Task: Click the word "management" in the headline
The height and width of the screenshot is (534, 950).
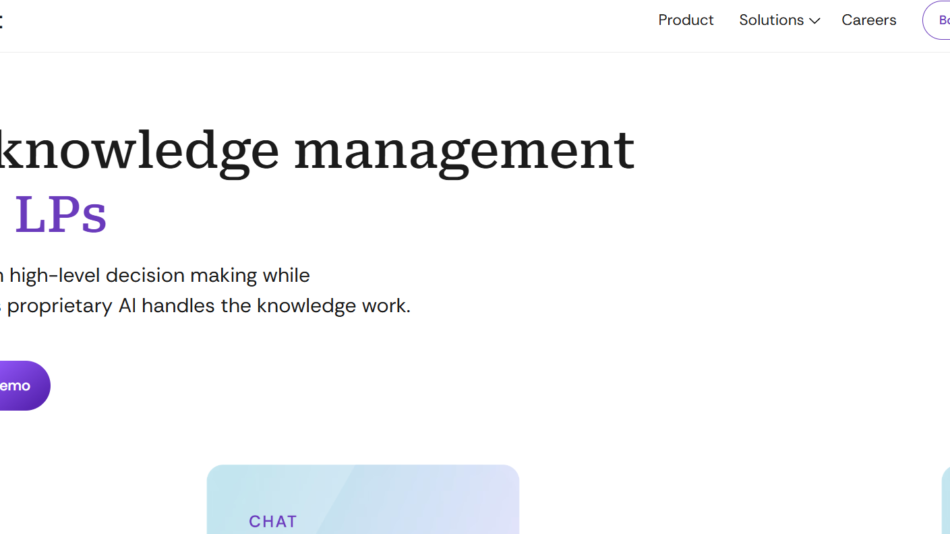Action: pos(464,150)
